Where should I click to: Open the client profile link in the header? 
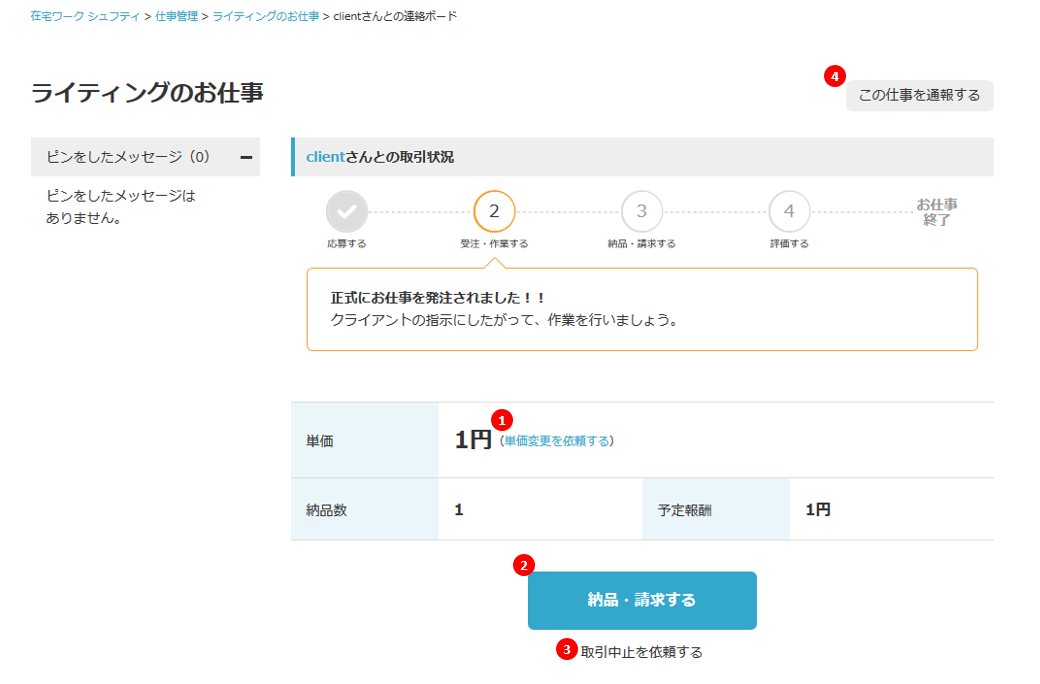tap(326, 157)
